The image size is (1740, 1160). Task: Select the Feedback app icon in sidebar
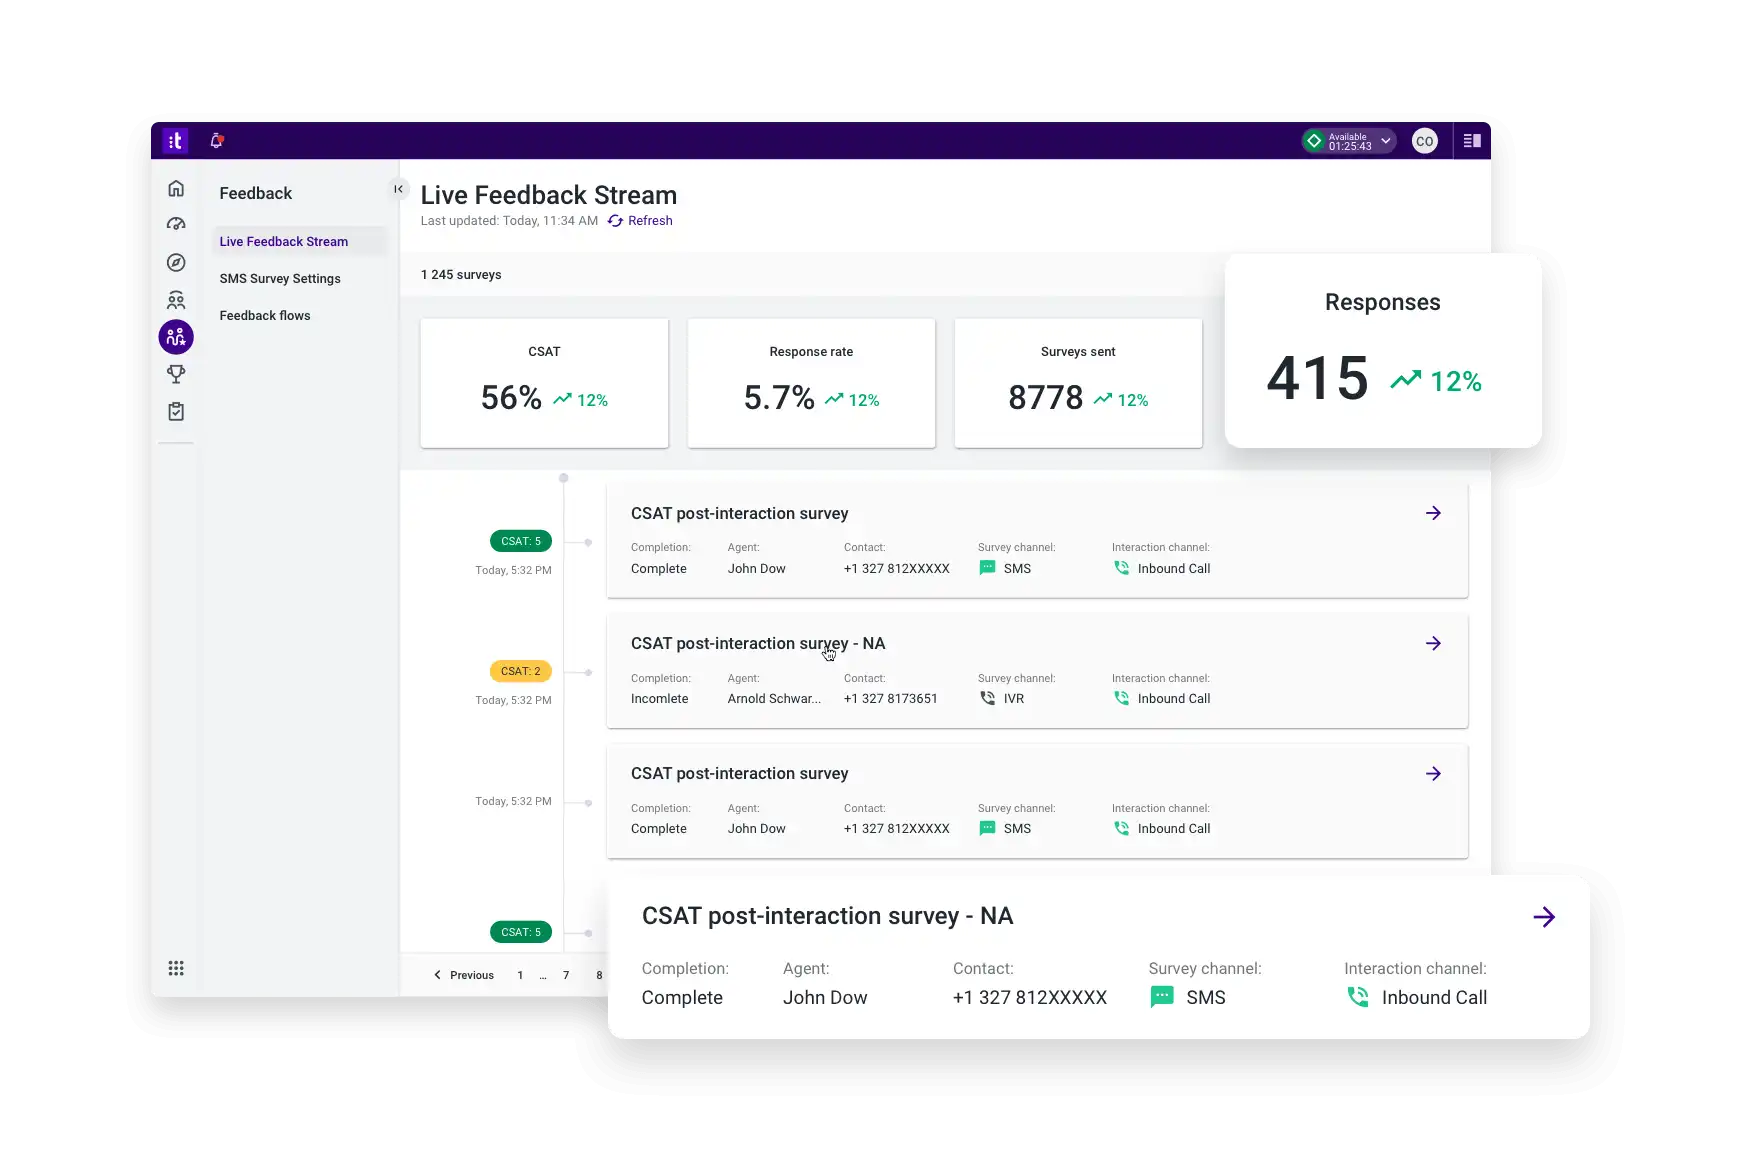tap(176, 337)
